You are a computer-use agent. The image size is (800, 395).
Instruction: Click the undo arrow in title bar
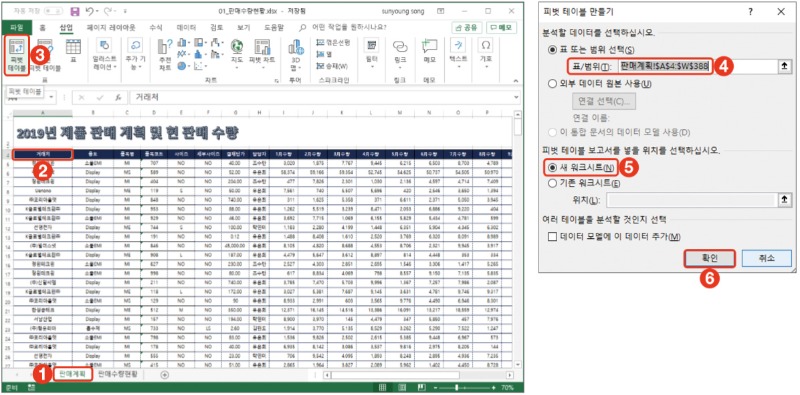click(90, 11)
